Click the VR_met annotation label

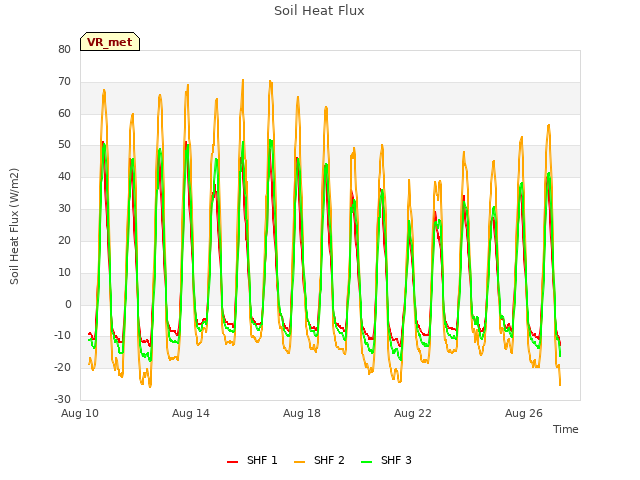pyautogui.click(x=110, y=42)
